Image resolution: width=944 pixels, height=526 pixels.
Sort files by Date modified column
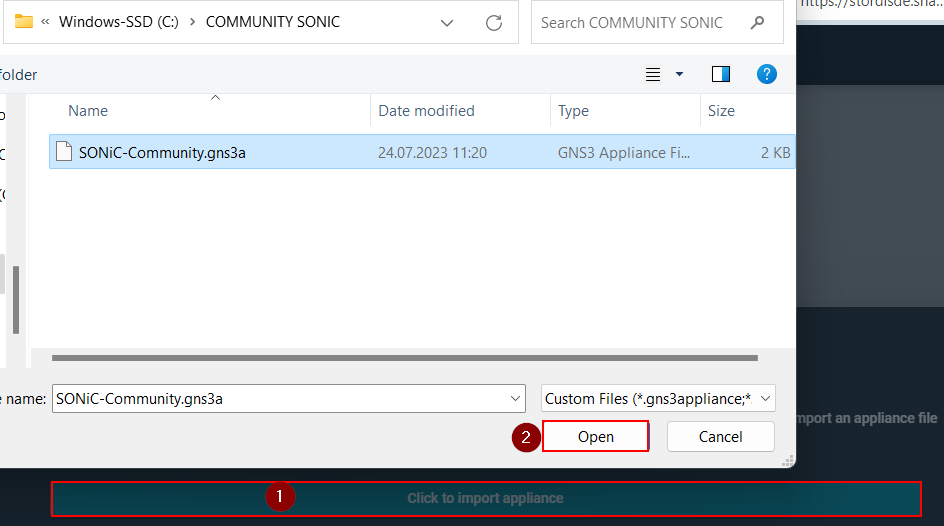[x=426, y=111]
